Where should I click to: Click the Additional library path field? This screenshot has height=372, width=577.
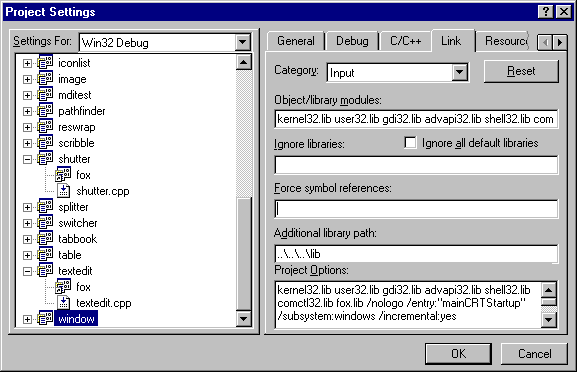pyautogui.click(x=416, y=254)
